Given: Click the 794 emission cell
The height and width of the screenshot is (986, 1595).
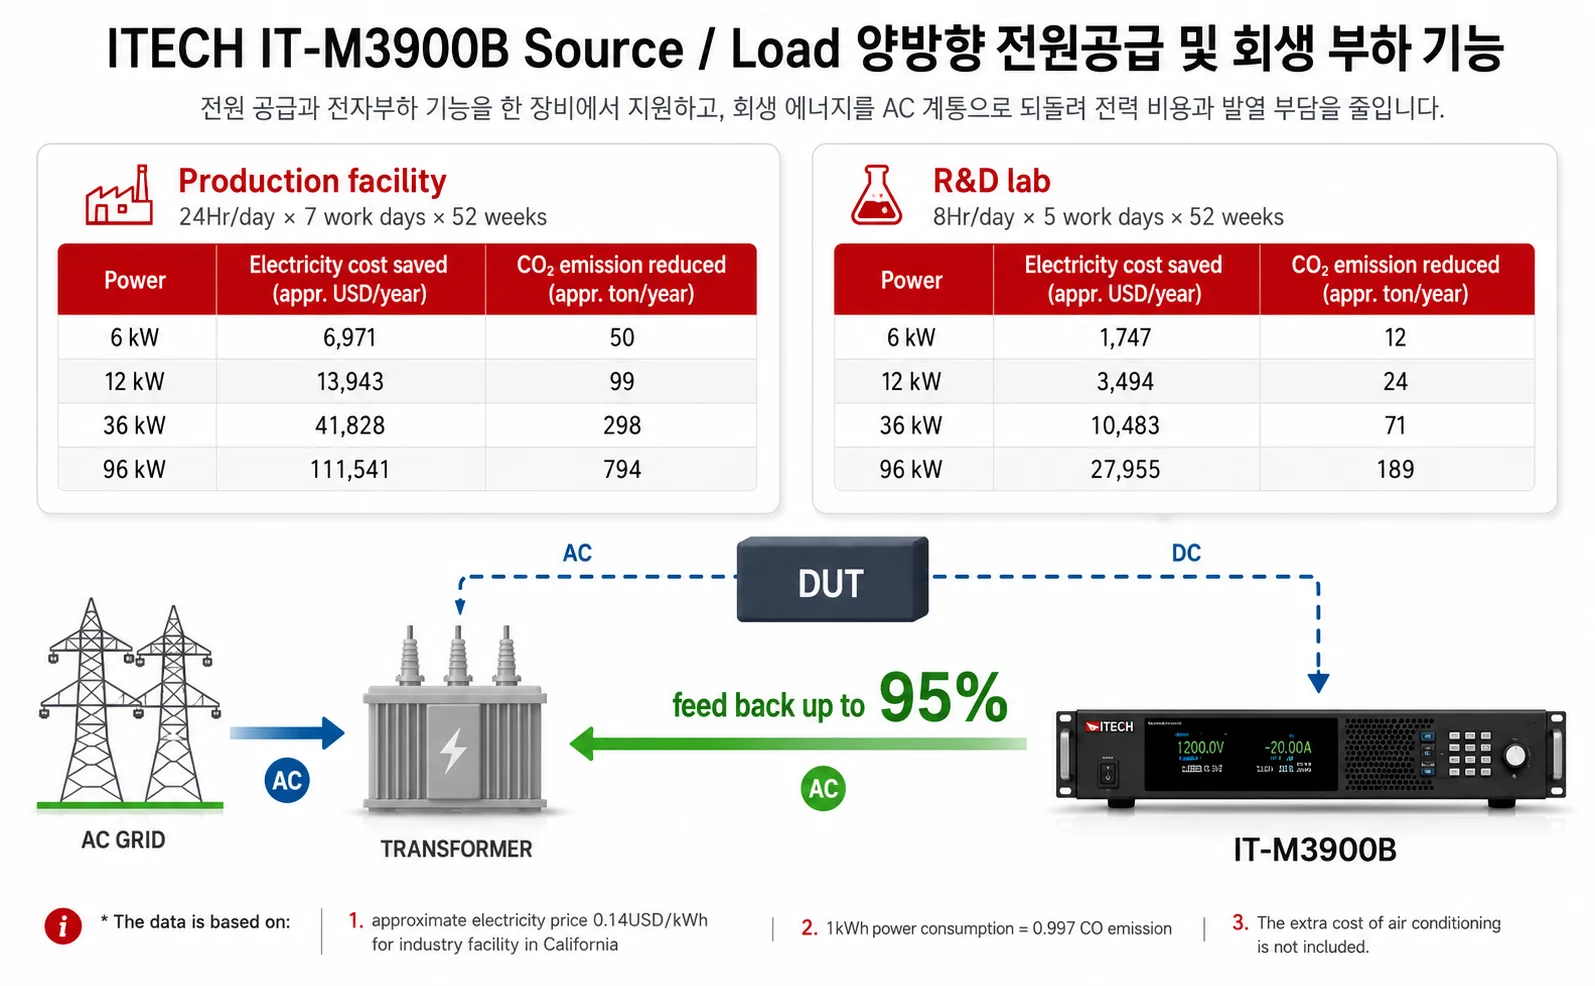Looking at the screenshot, I should pyautogui.click(x=622, y=470).
